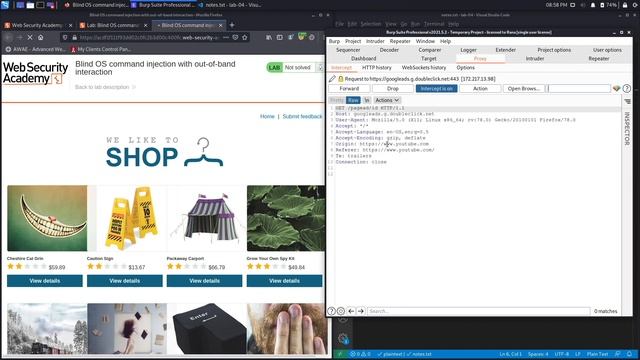
Task: Expand the Actions dropdown in request editor
Action: [x=387, y=100]
